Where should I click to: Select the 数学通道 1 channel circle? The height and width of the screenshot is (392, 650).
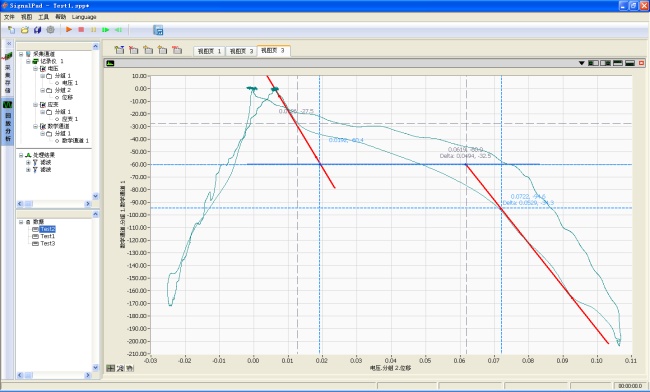click(57, 140)
